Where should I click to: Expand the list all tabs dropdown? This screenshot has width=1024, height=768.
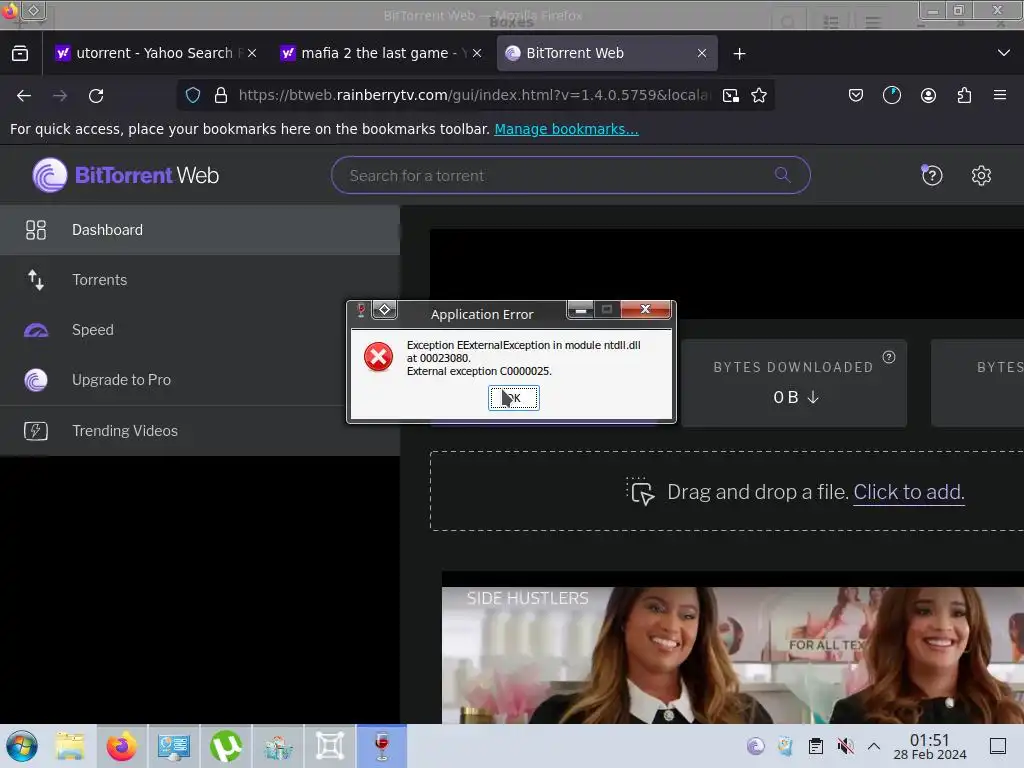pyautogui.click(x=1004, y=53)
